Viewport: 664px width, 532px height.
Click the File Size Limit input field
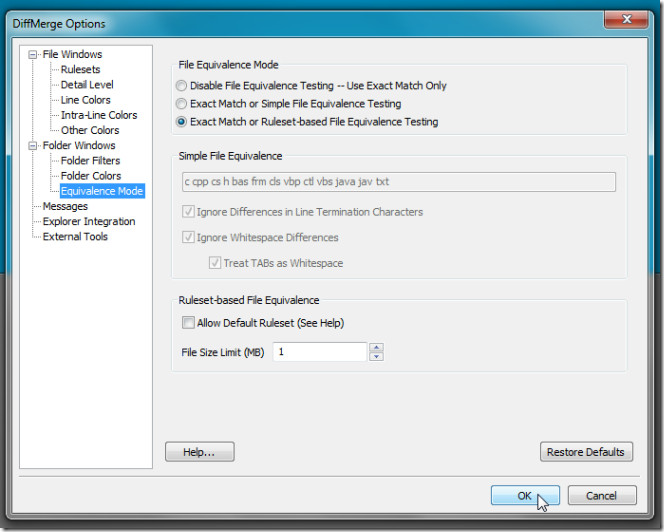tap(320, 352)
